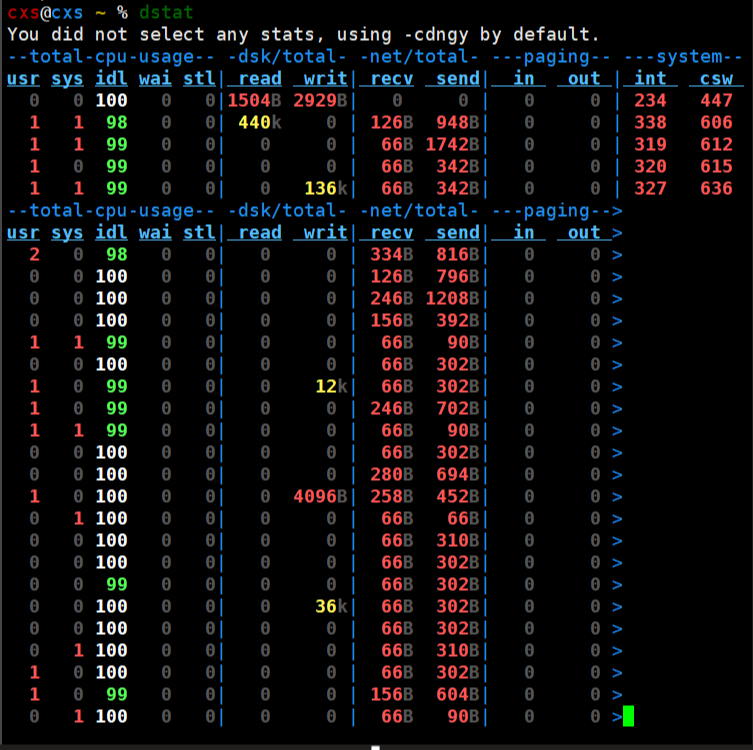The width and height of the screenshot is (753, 750).
Task: Click context switch count '612'
Action: tap(716, 145)
